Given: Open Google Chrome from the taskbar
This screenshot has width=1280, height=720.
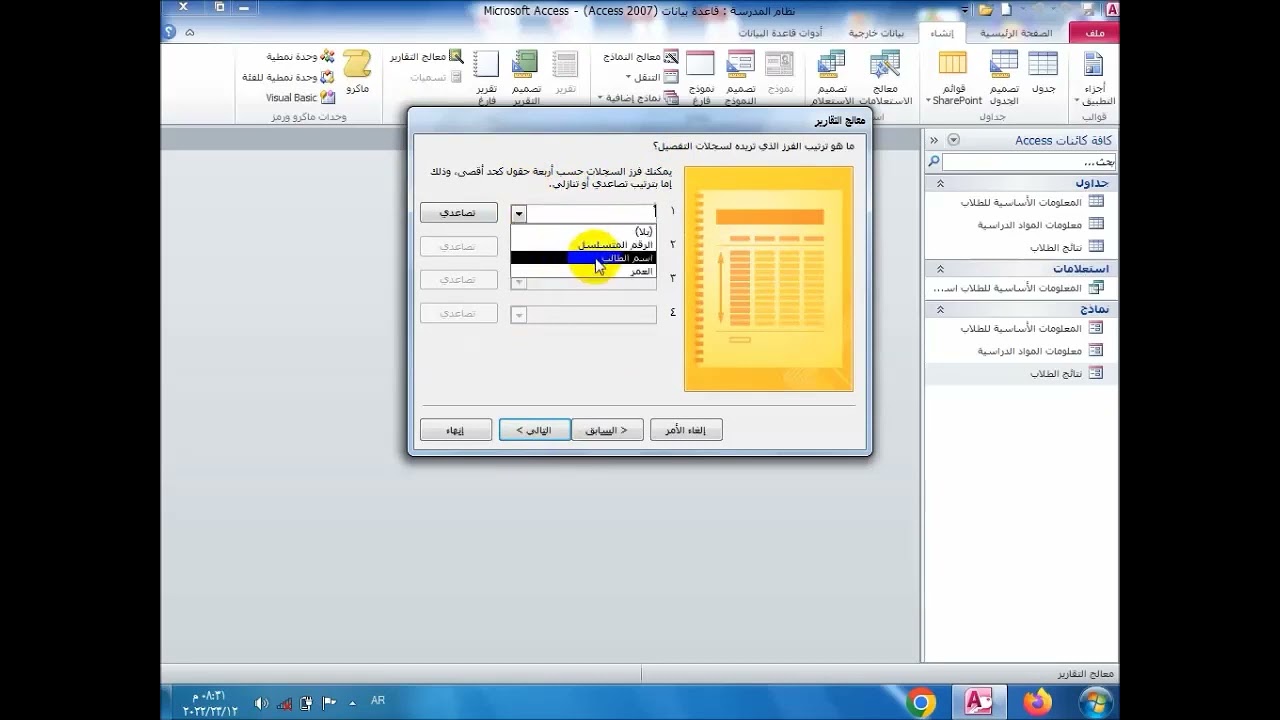Looking at the screenshot, I should coord(921,703).
